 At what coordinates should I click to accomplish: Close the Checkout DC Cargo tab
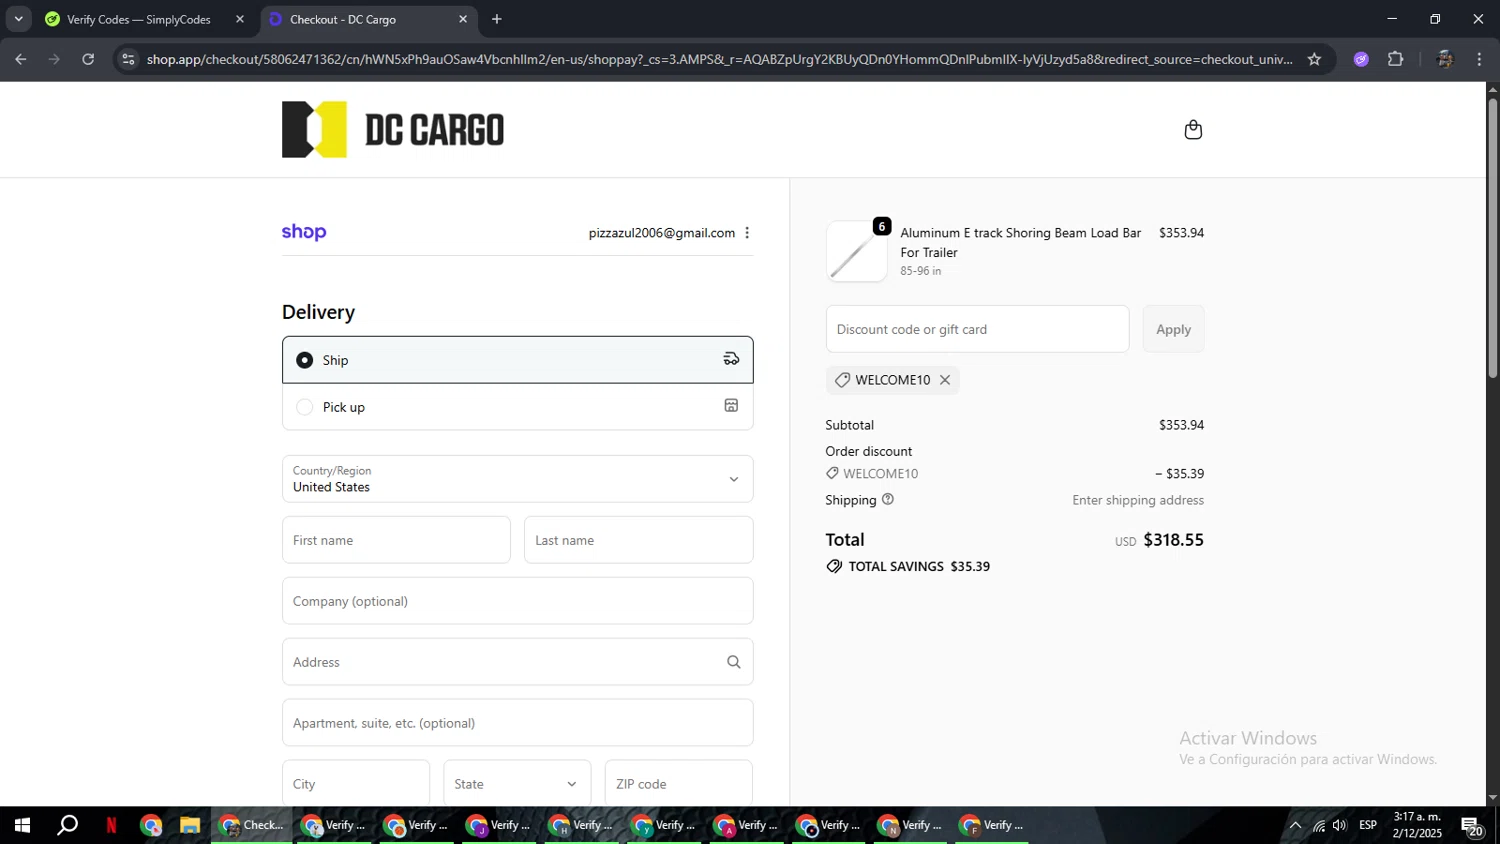(x=463, y=19)
